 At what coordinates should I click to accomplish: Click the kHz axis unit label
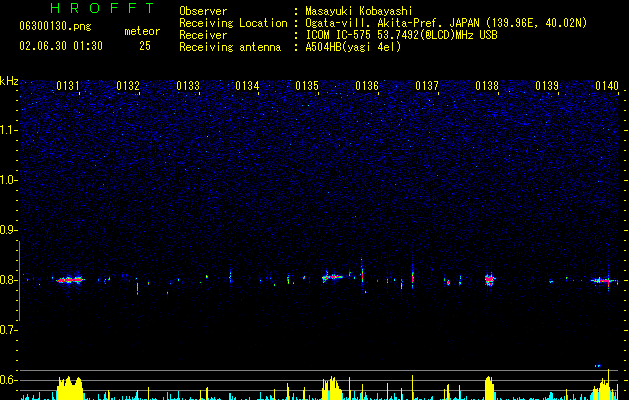tap(9, 81)
